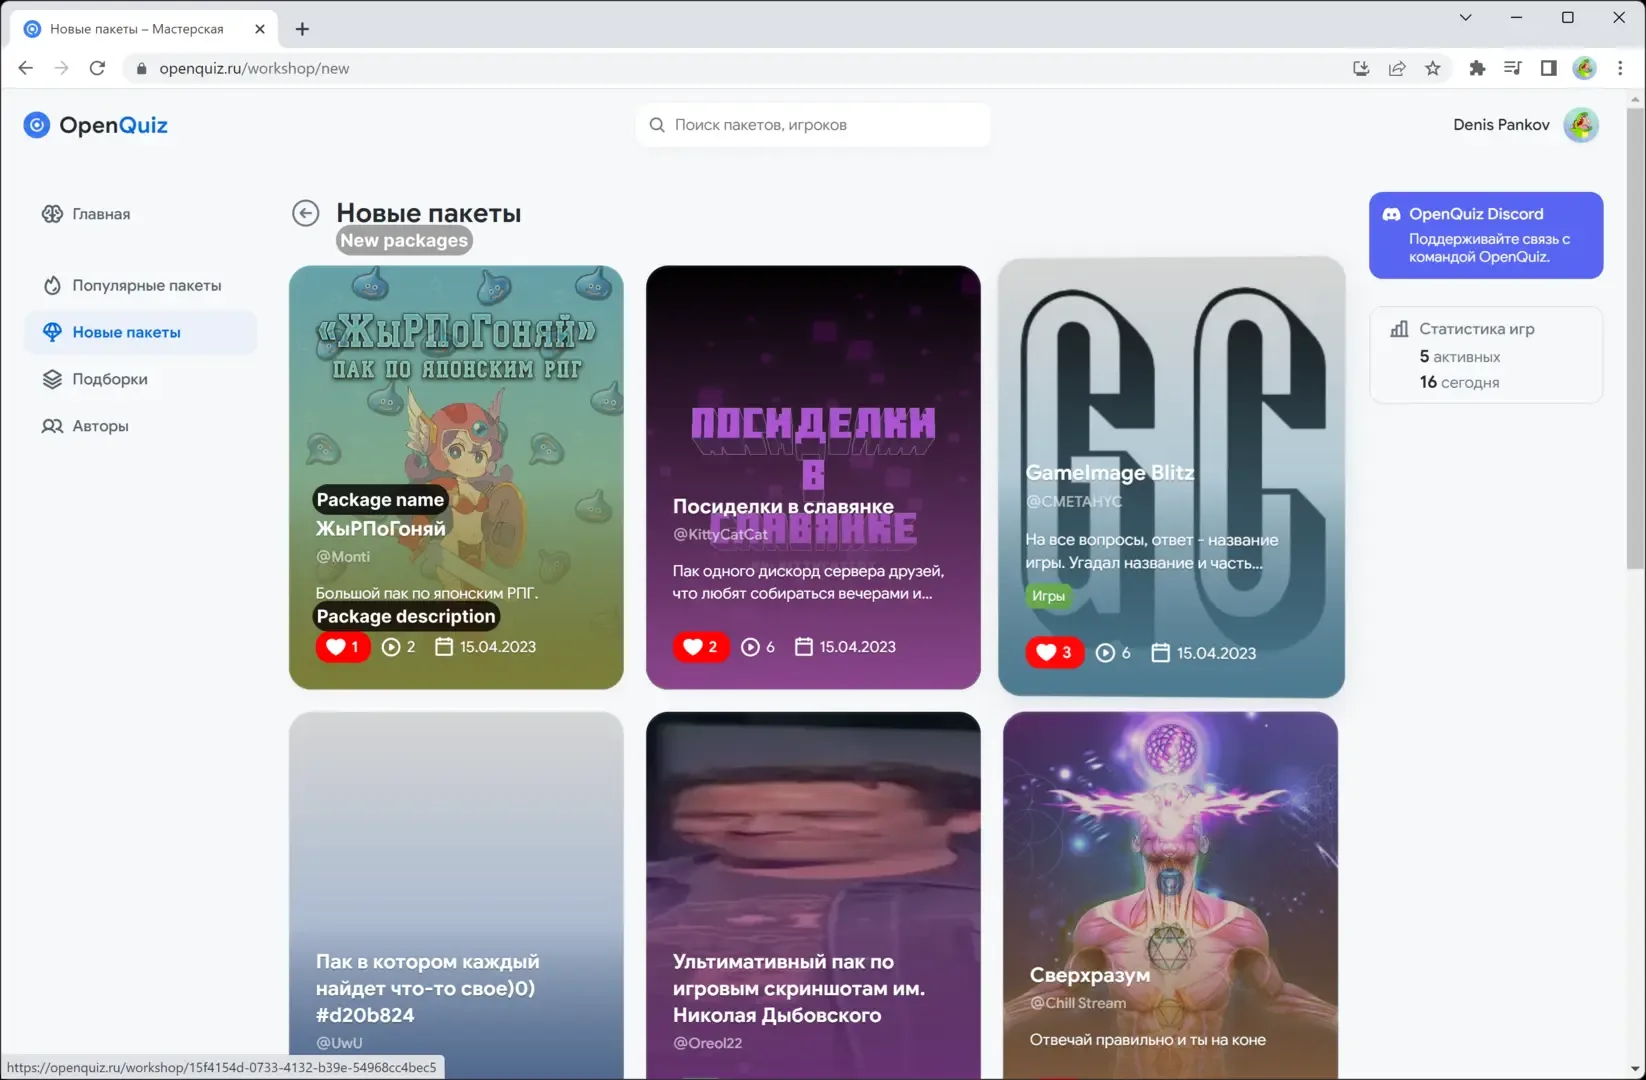Open the Ультимативный пак по игровым скриншотам title
Image resolution: width=1646 pixels, height=1080 pixels.
tap(799, 988)
